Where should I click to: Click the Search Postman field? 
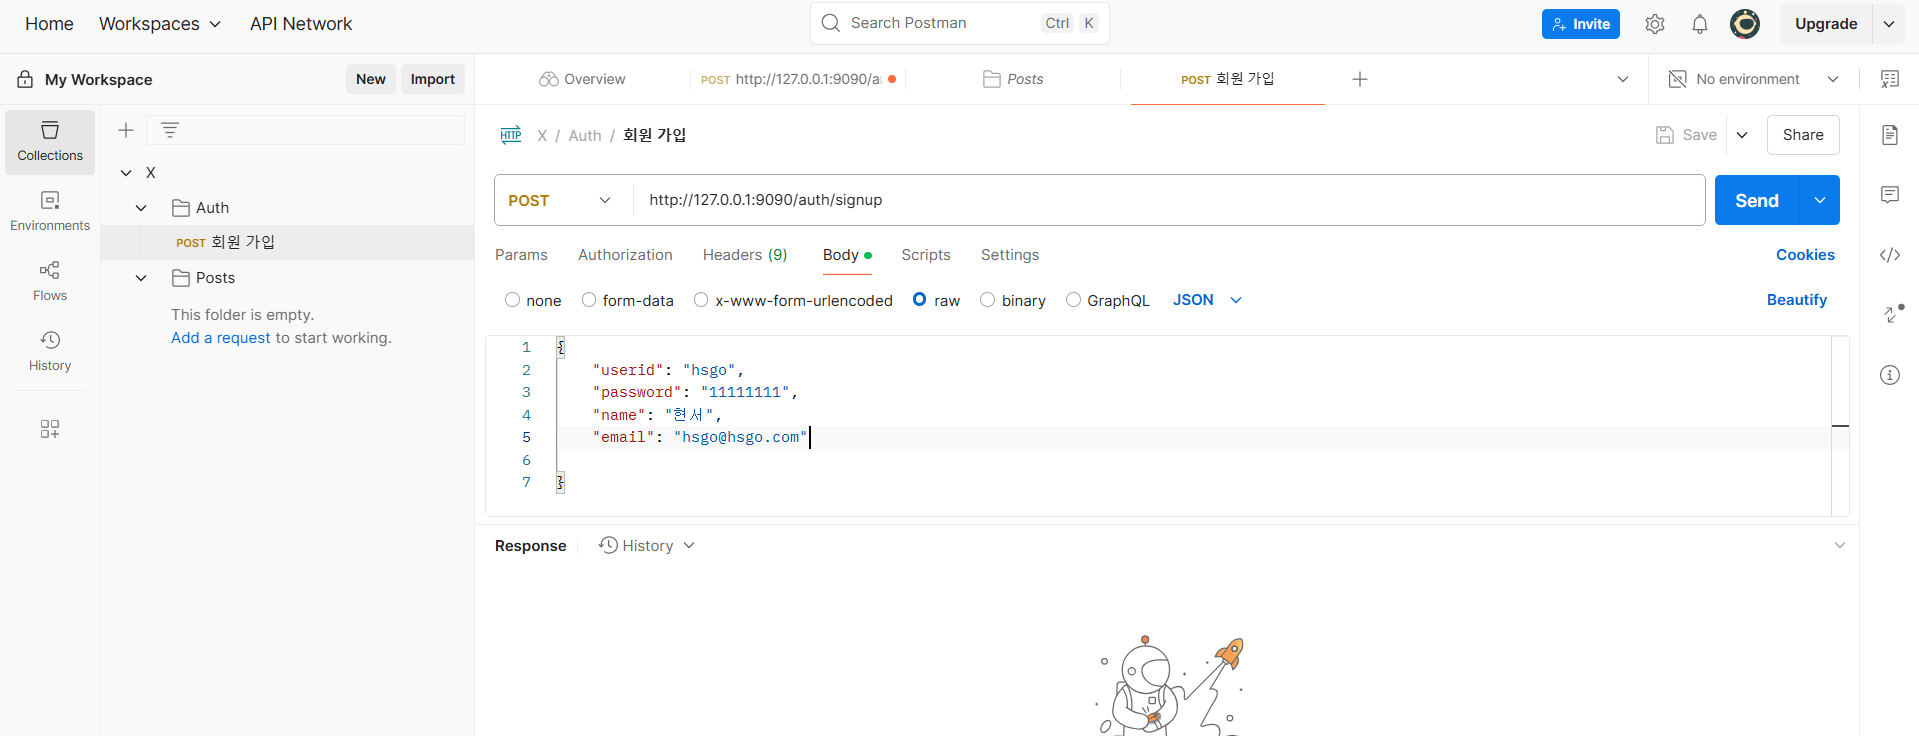pos(960,23)
